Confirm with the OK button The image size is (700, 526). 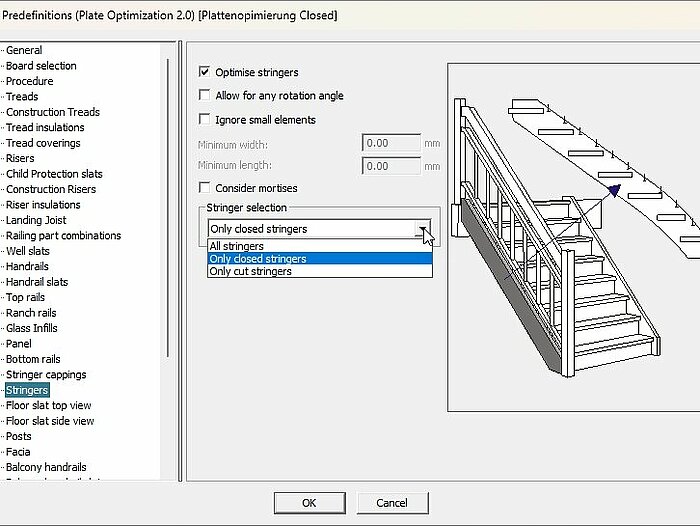309,503
